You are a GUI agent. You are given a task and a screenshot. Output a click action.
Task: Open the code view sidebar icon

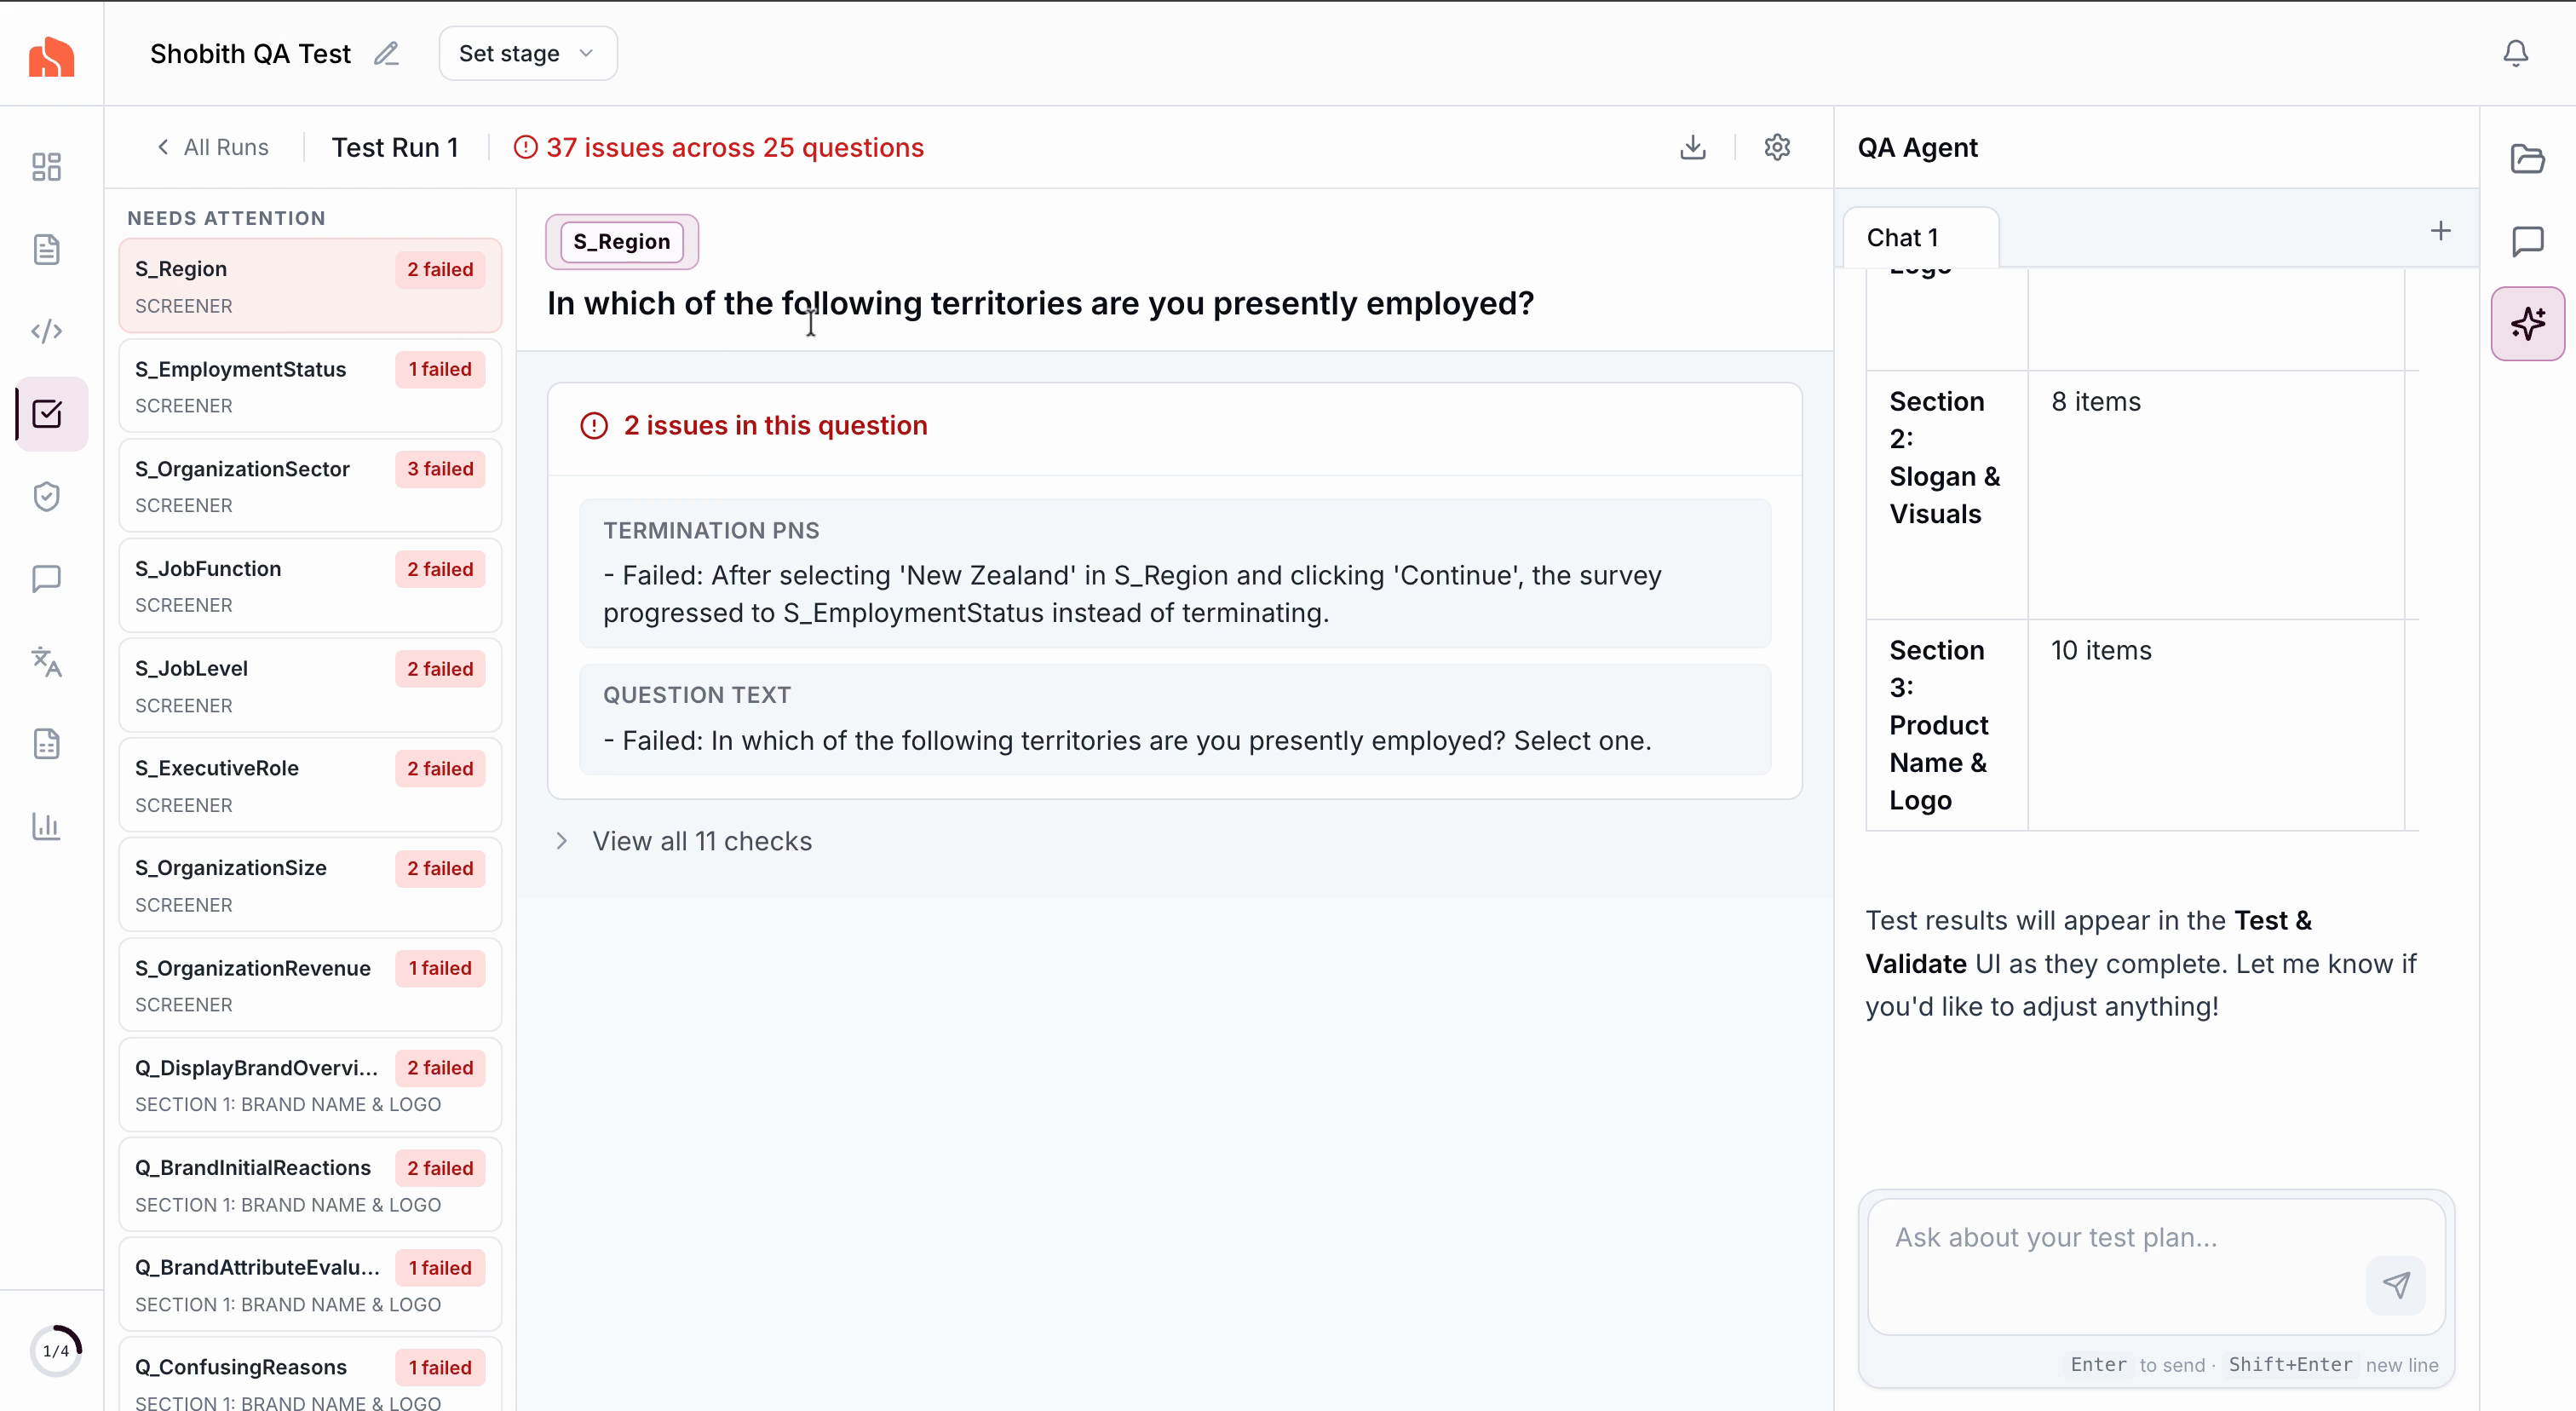47,331
